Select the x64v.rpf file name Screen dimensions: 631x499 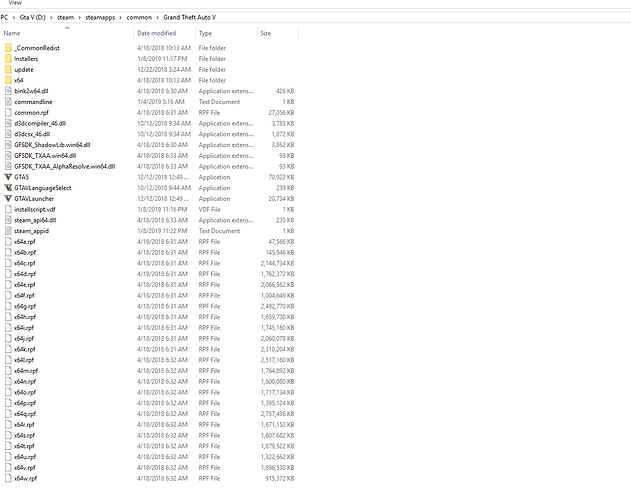click(25, 468)
